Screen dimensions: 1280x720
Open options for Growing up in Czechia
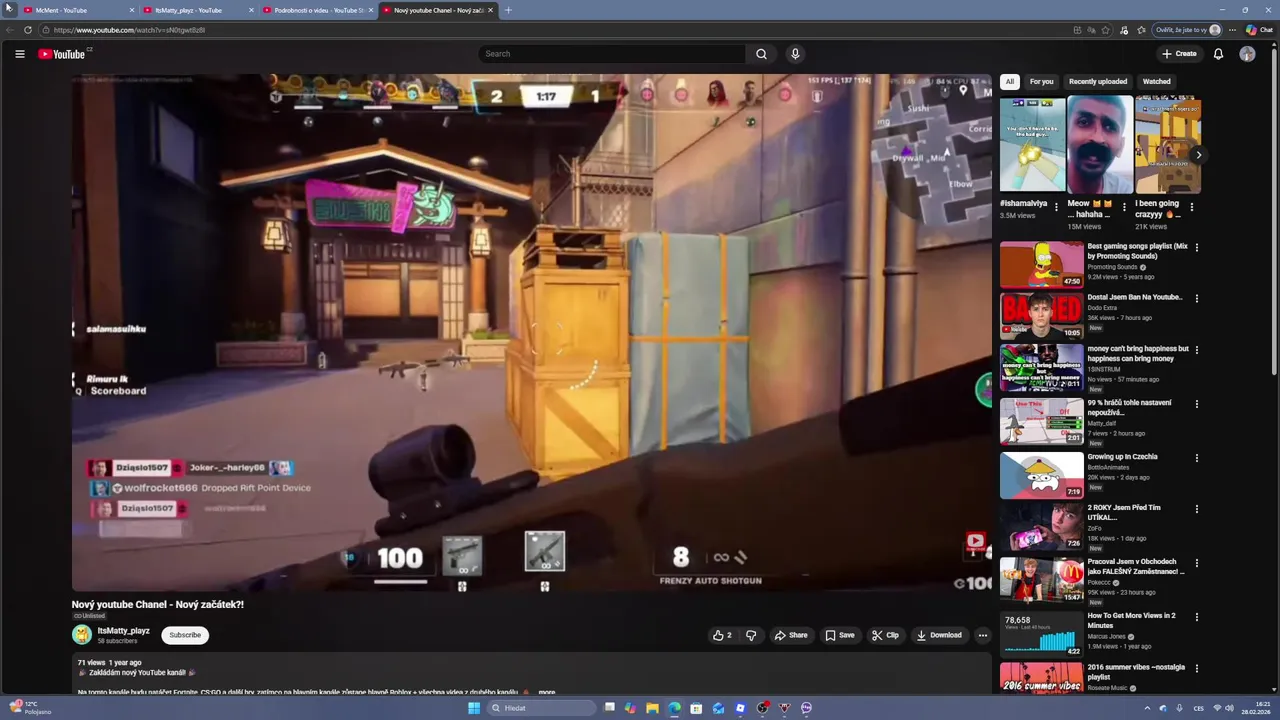coord(1197,458)
